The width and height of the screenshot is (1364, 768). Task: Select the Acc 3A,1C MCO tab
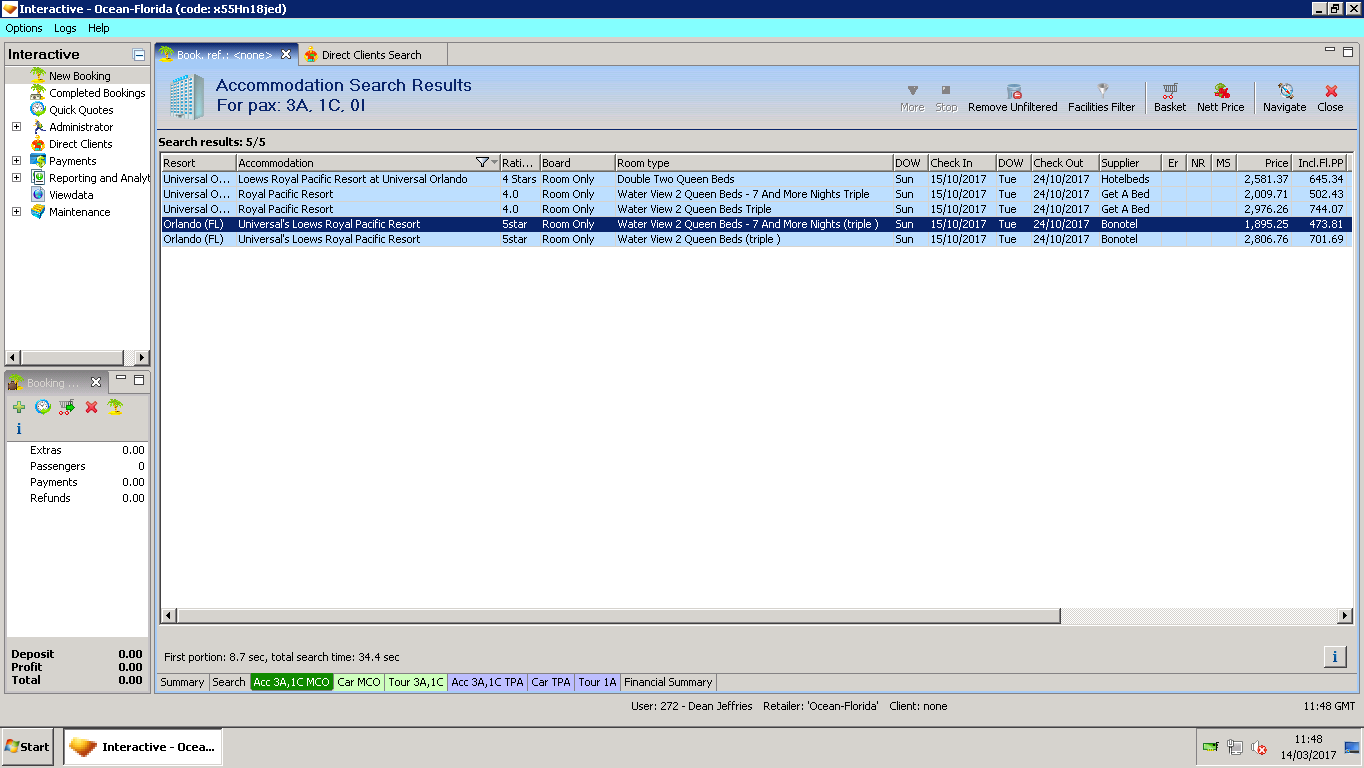(x=291, y=682)
